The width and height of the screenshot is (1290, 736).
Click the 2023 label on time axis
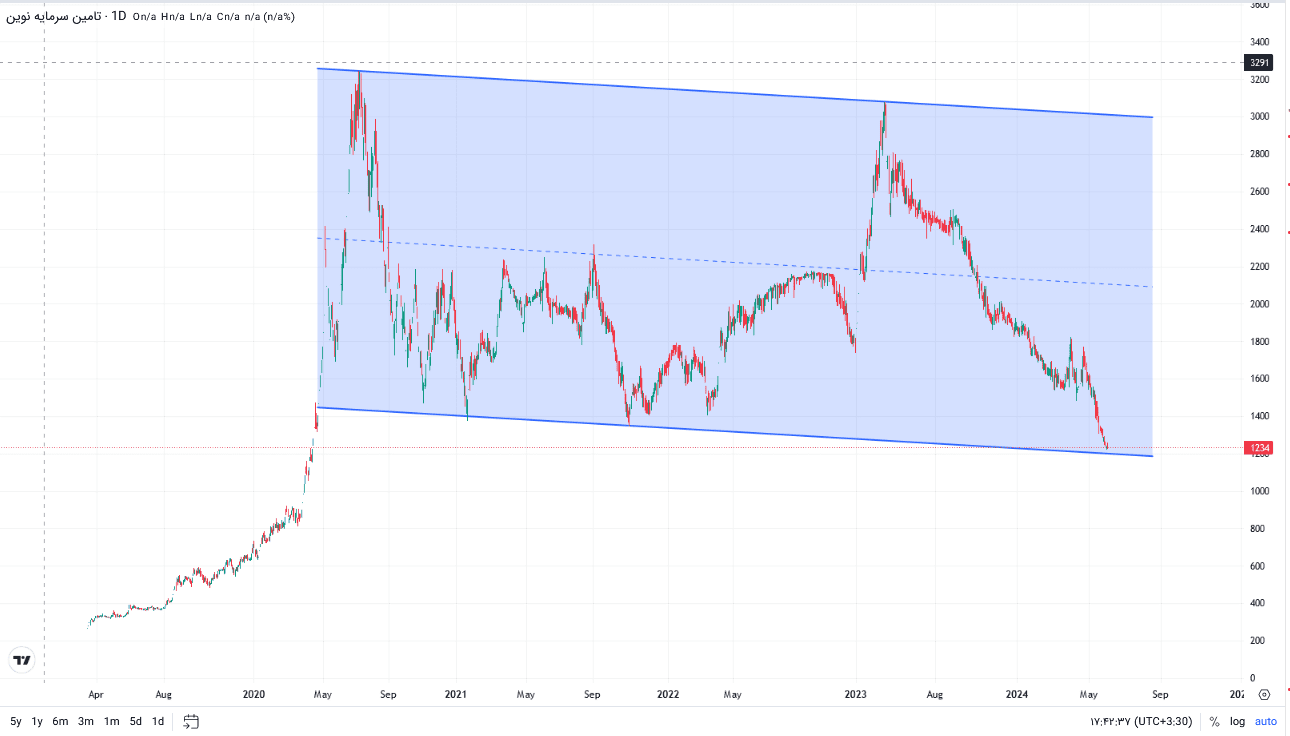click(x=857, y=694)
